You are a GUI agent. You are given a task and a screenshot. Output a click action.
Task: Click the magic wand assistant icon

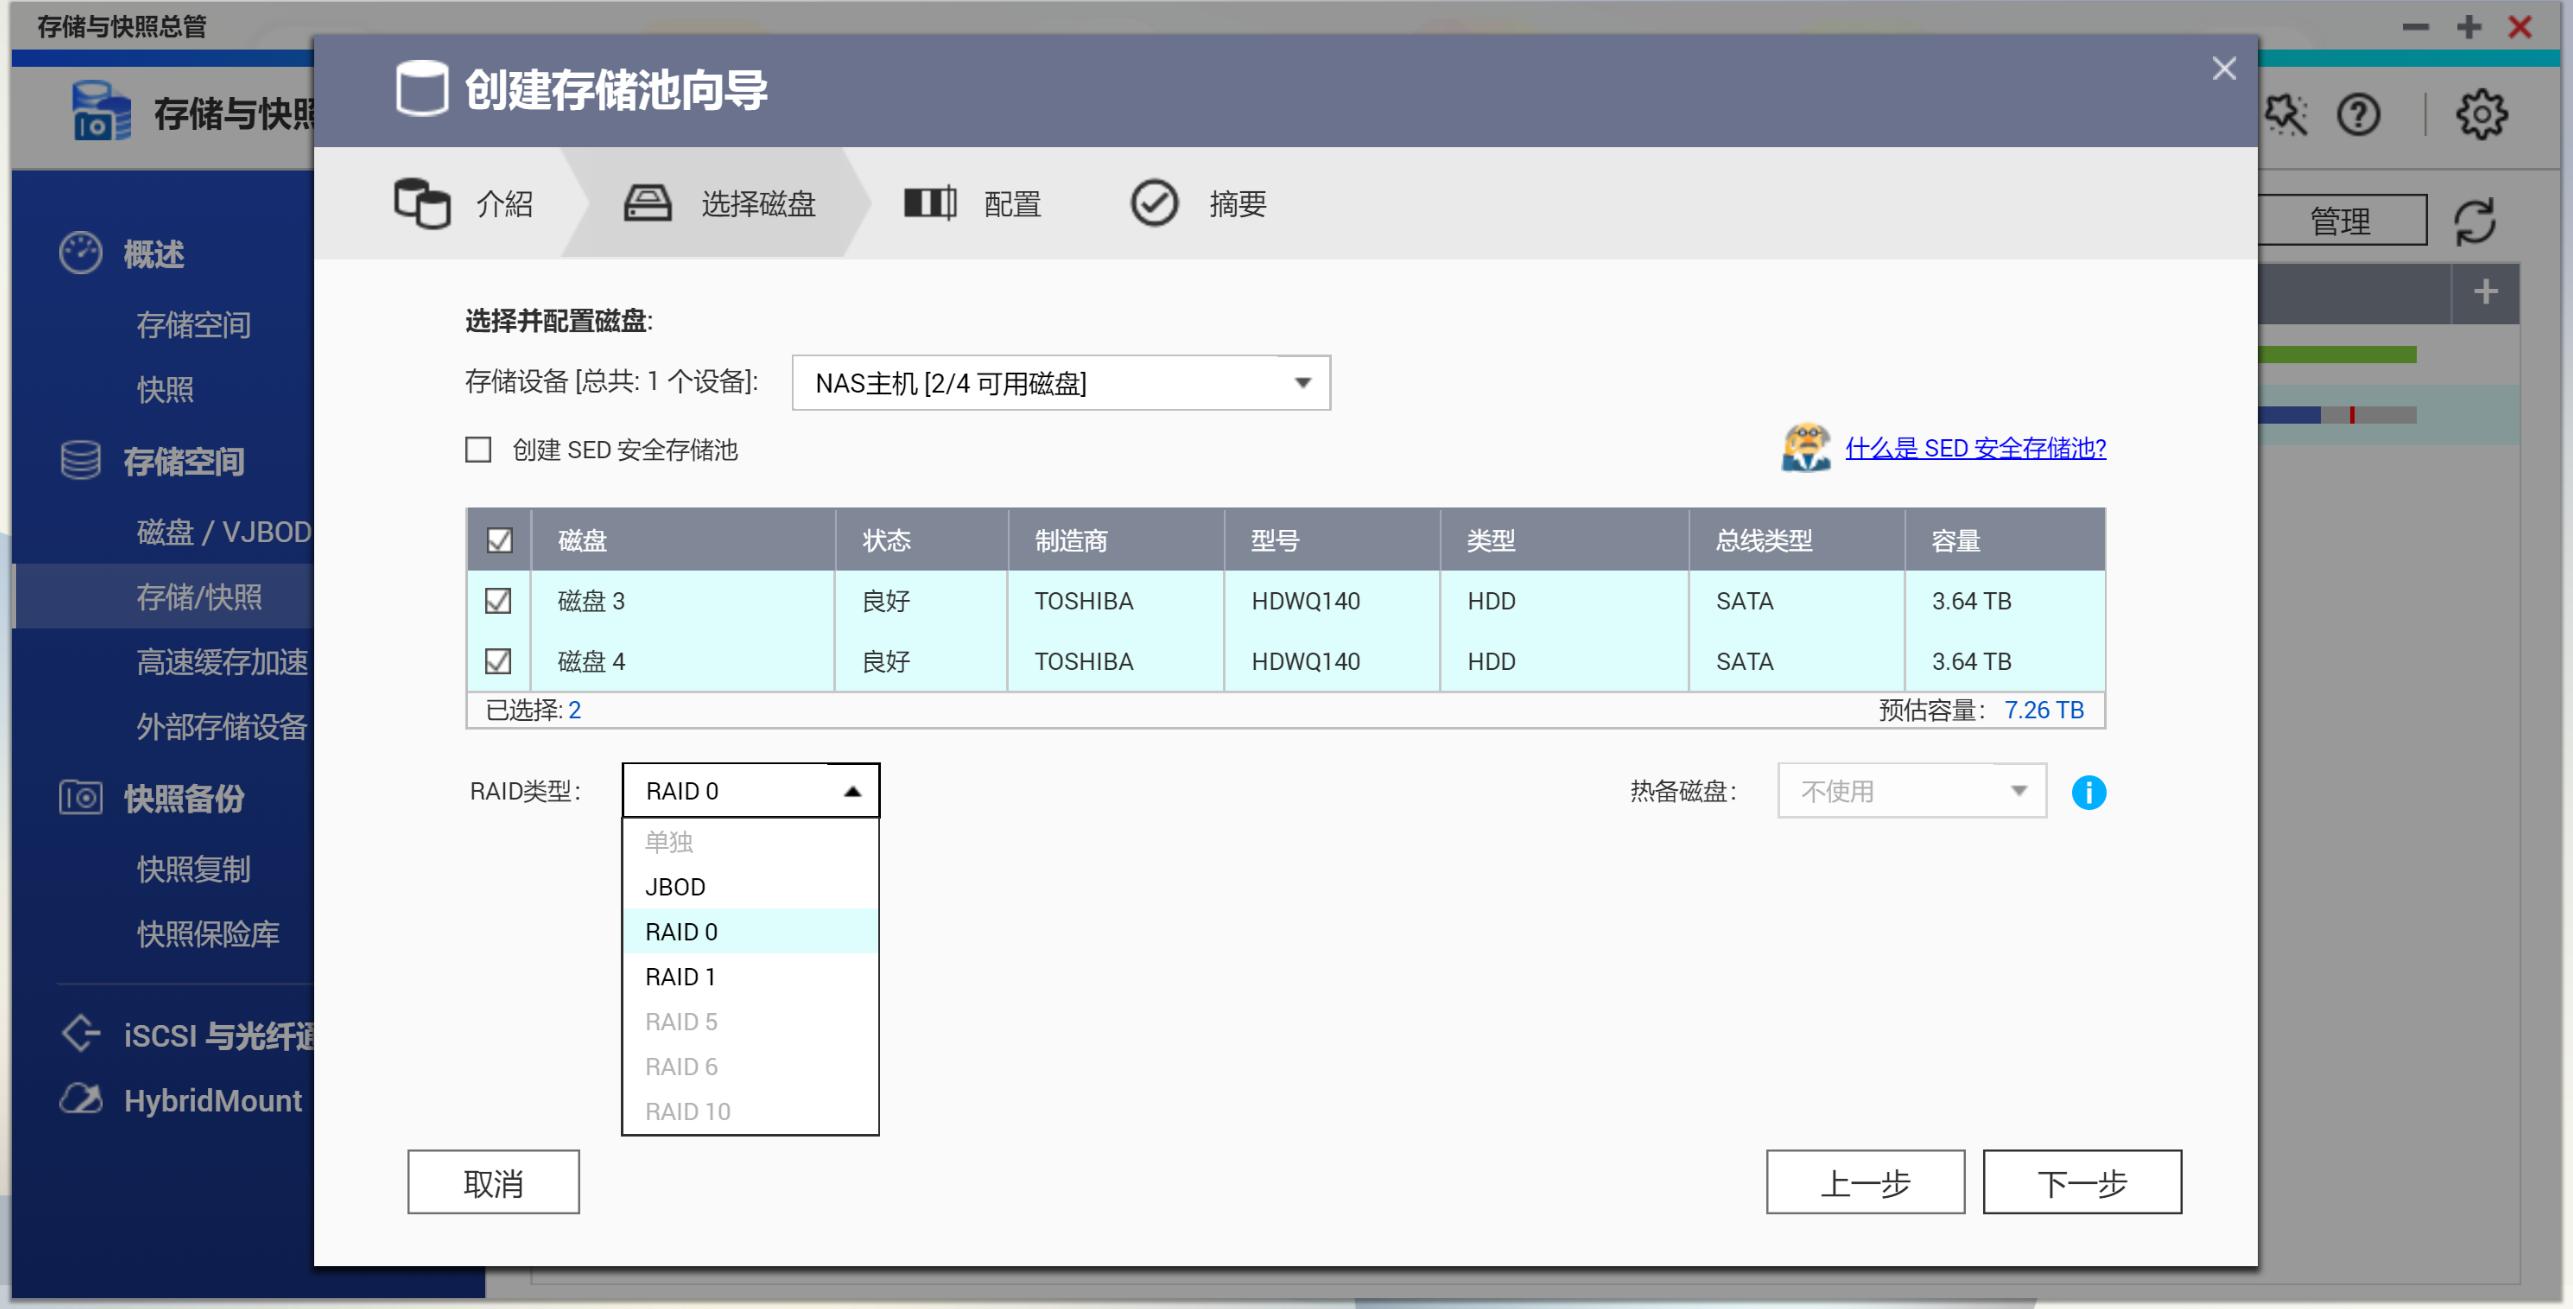pyautogui.click(x=2287, y=114)
